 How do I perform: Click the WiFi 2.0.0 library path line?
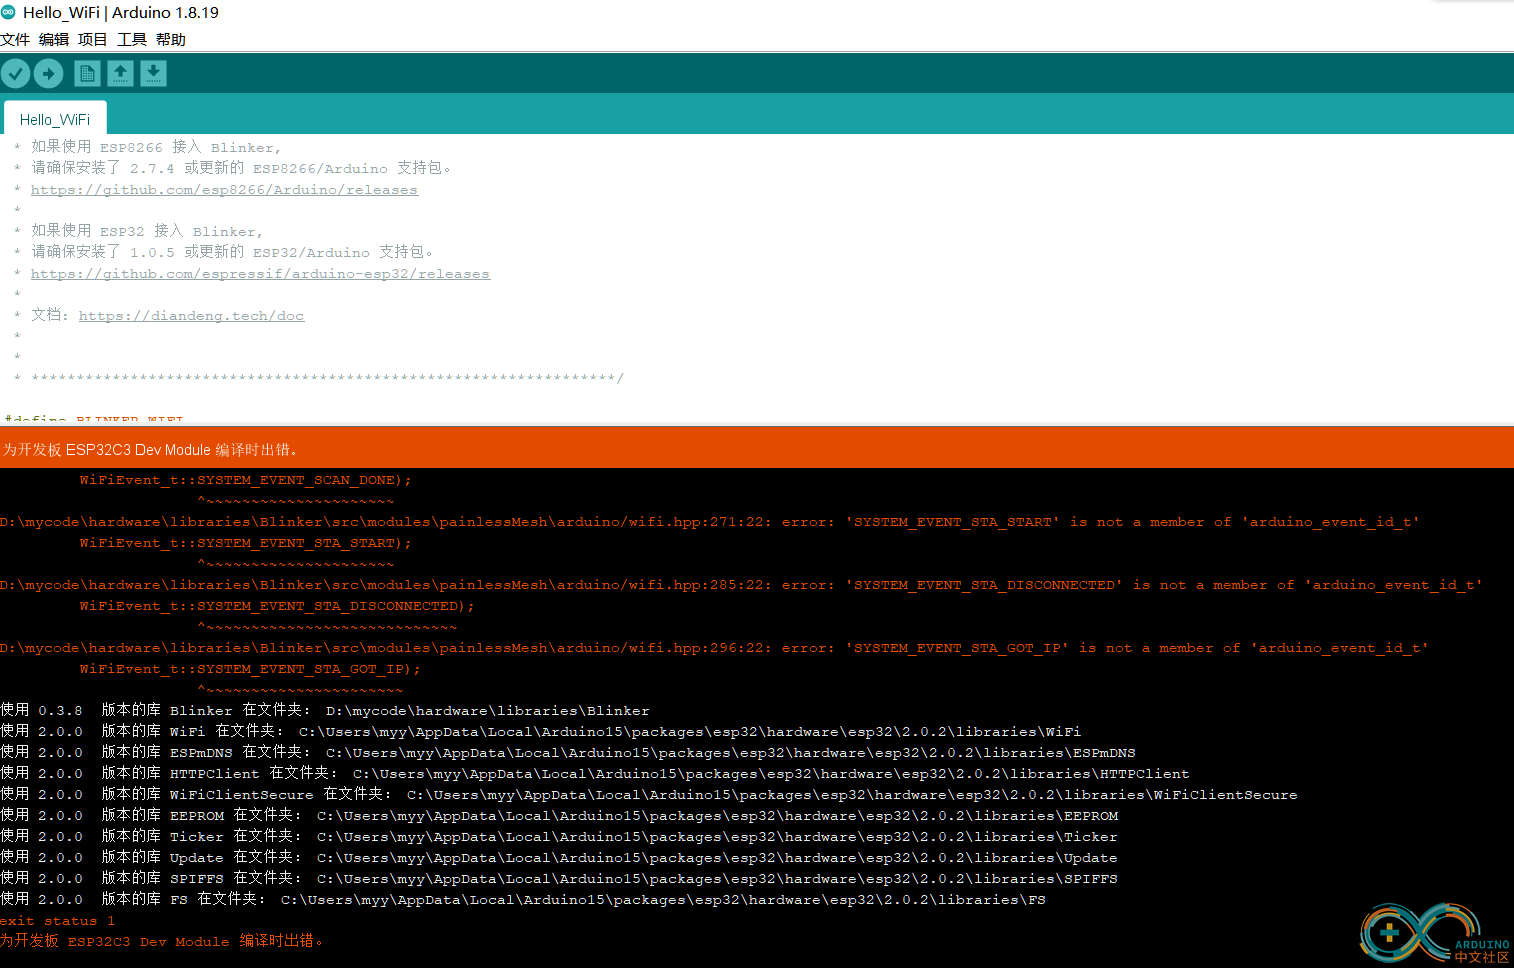[x=540, y=732]
